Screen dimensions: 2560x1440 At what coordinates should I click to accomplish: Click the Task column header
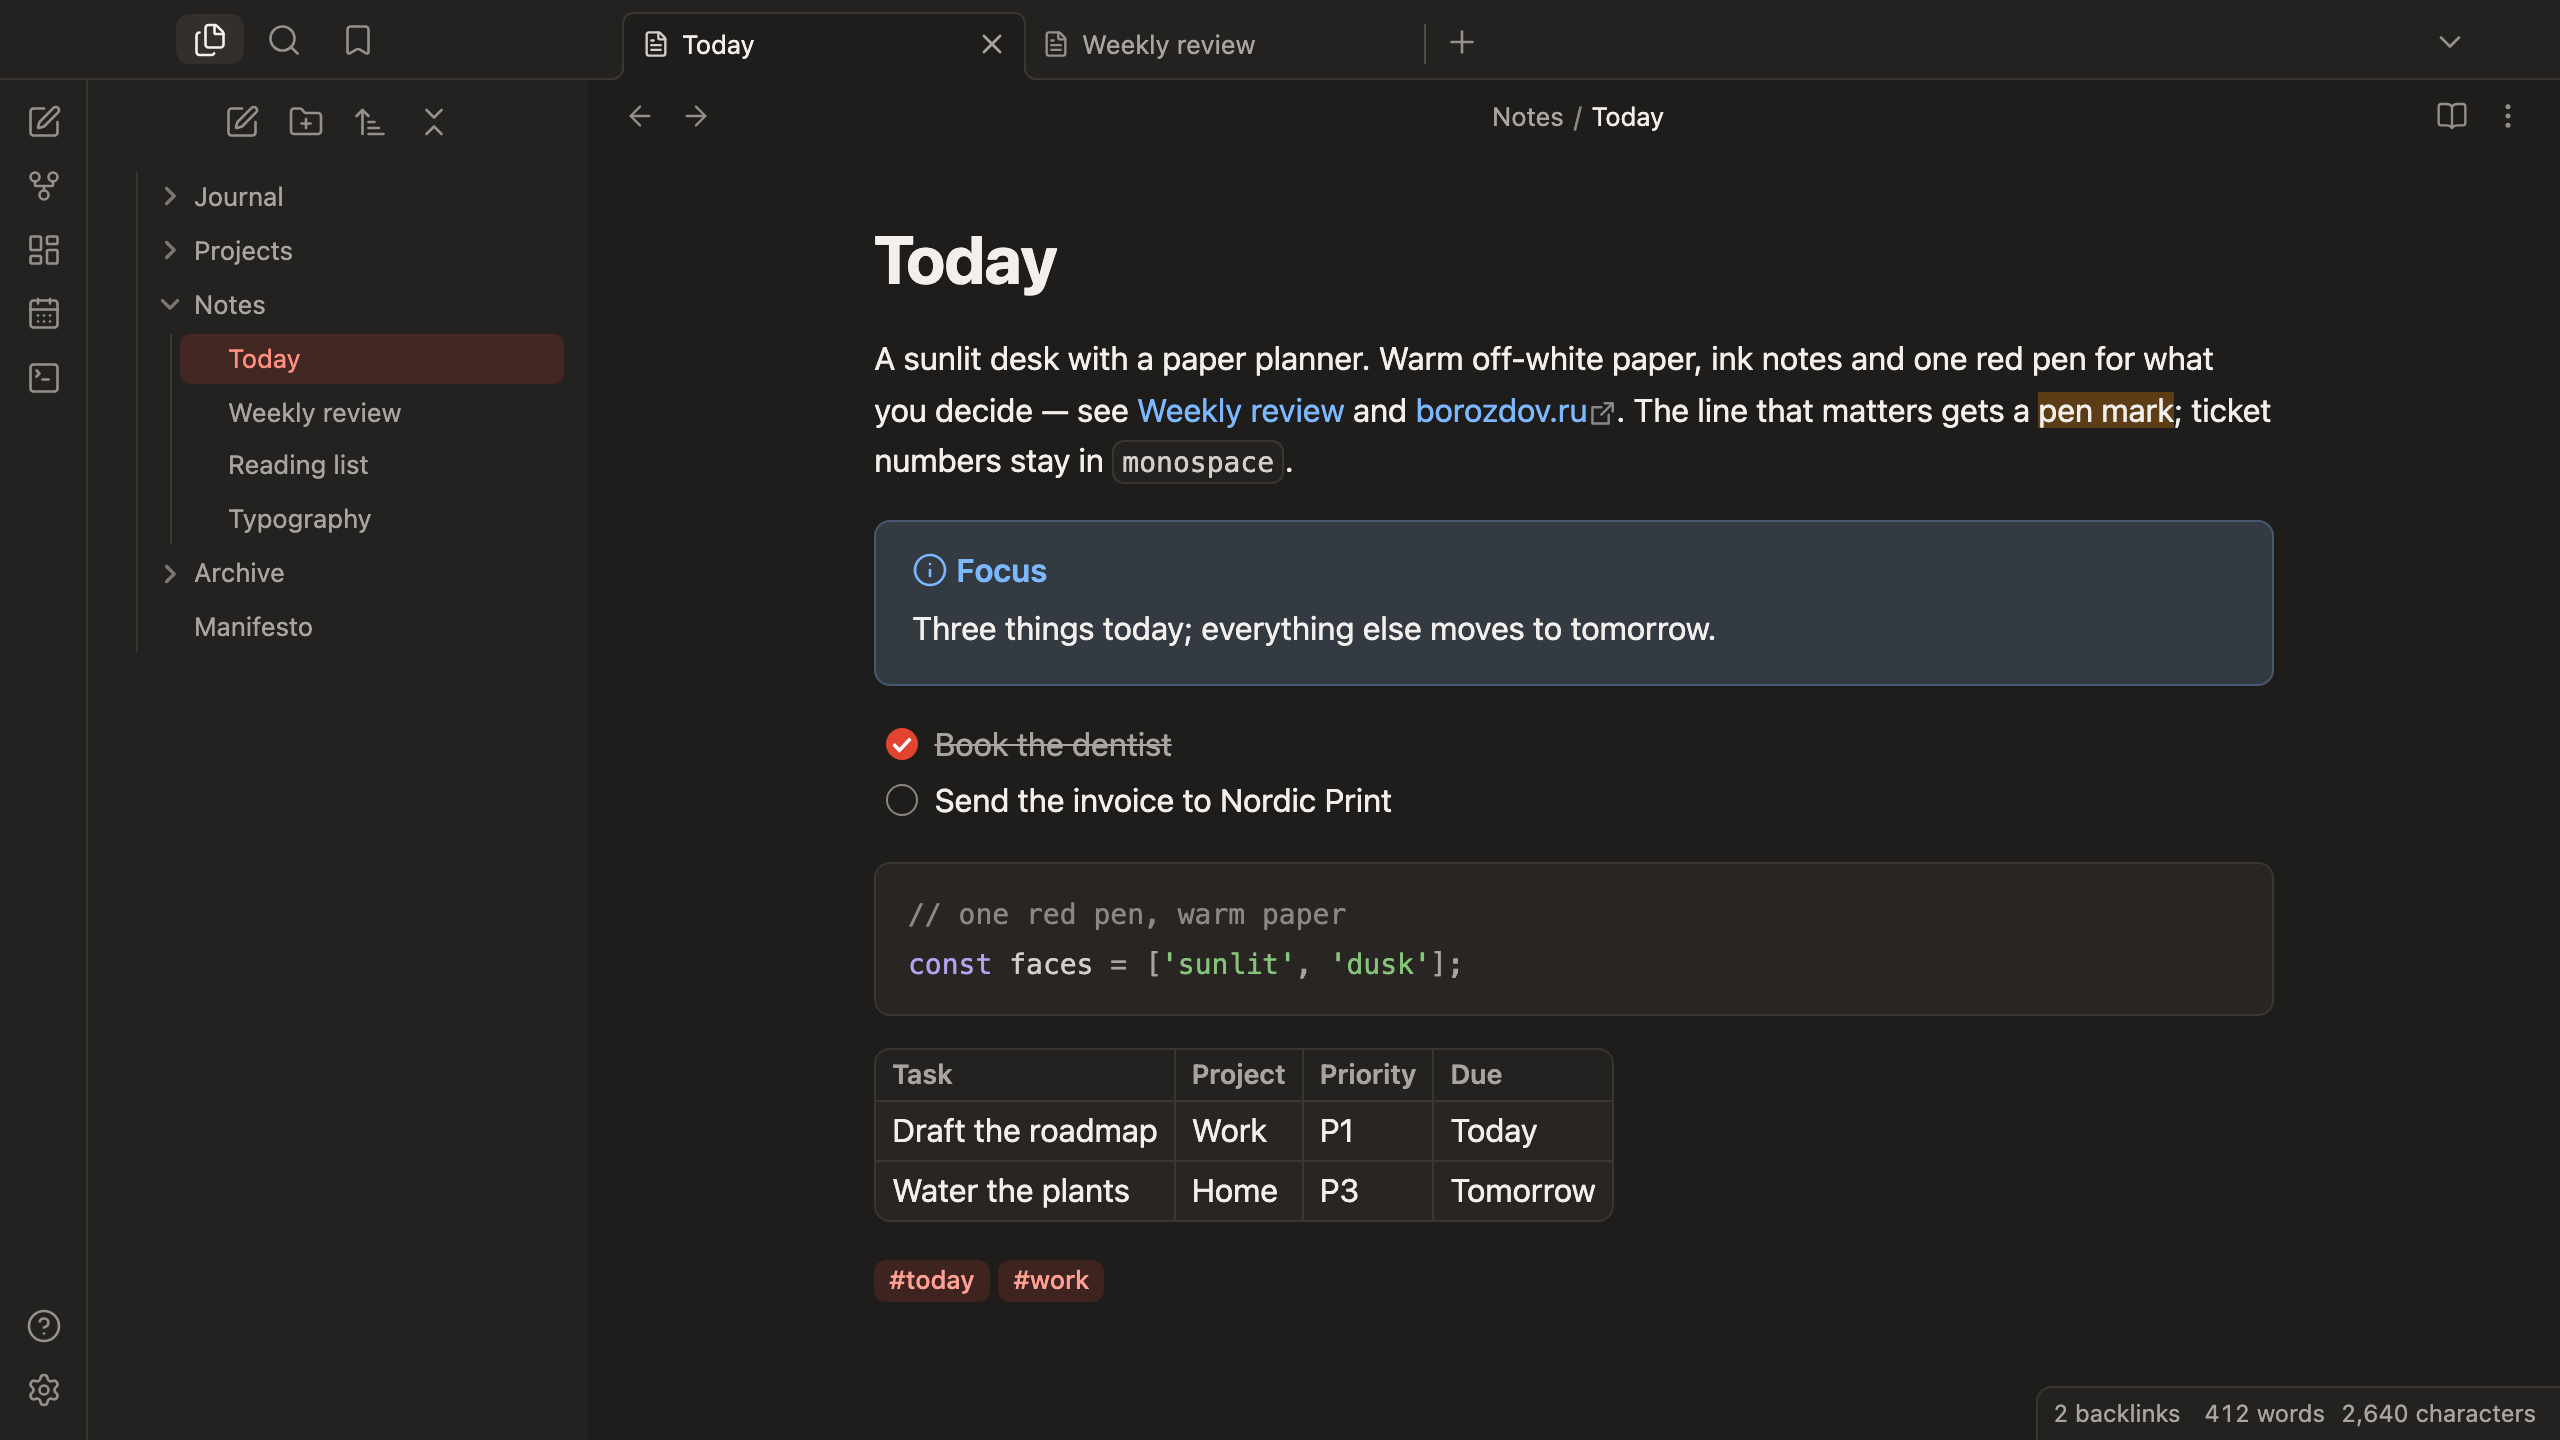click(1024, 1075)
